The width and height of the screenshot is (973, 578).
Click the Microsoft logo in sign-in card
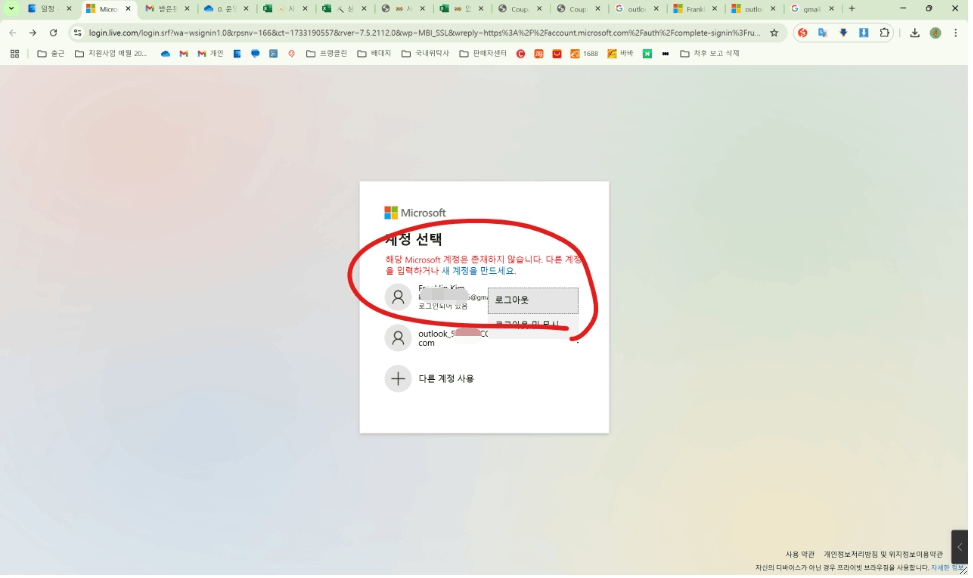(416, 214)
